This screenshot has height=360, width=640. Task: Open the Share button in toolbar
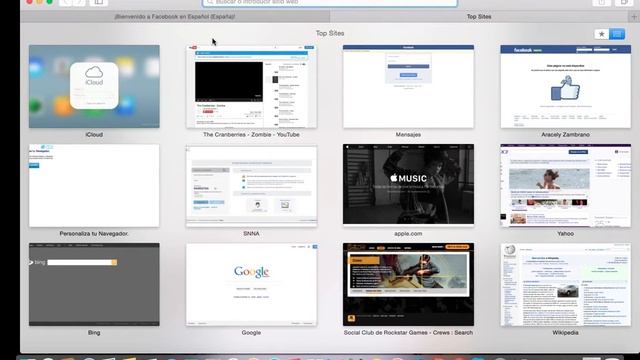click(x=602, y=2)
